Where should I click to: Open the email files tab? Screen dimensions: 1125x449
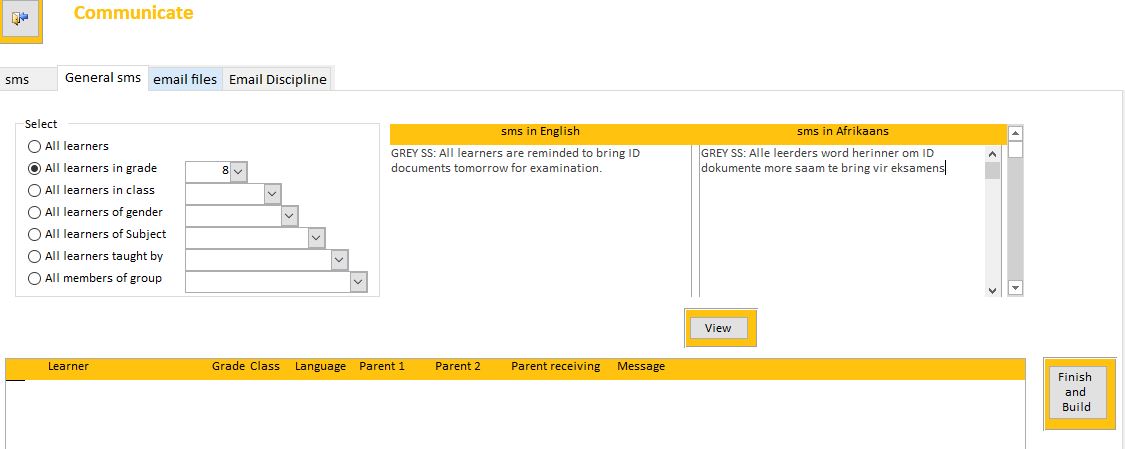pyautogui.click(x=185, y=80)
